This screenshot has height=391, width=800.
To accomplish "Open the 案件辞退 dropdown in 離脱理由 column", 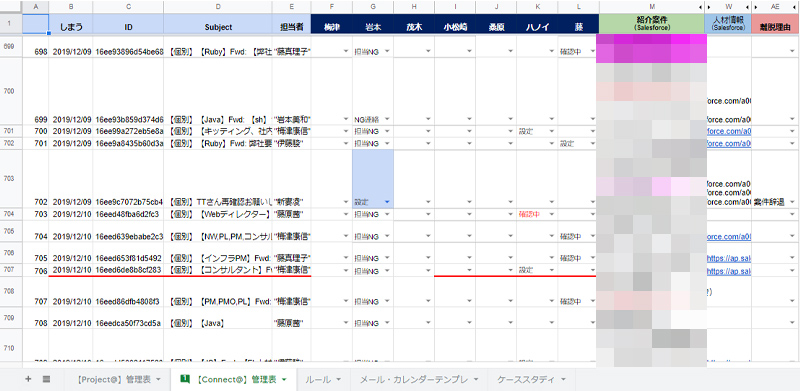I will click(x=792, y=202).
